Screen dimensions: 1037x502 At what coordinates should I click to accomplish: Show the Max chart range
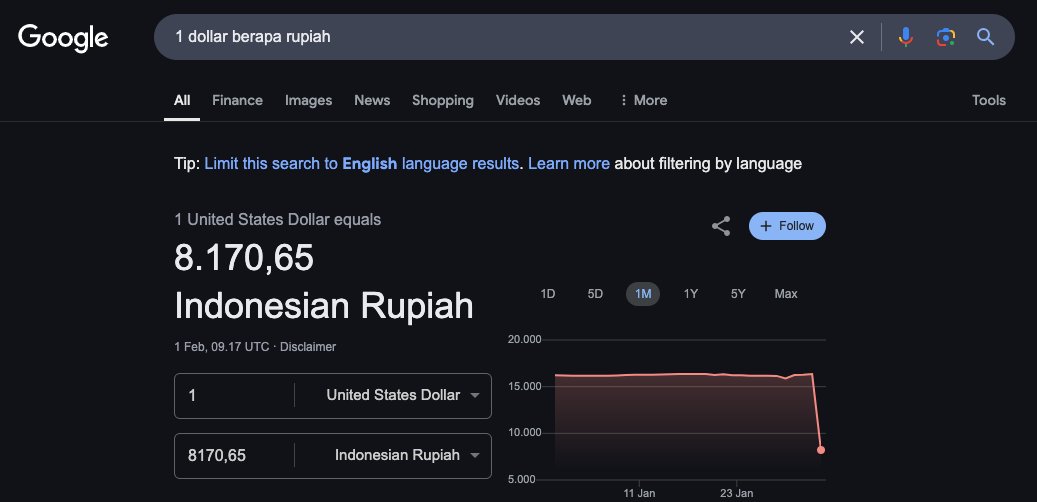786,294
